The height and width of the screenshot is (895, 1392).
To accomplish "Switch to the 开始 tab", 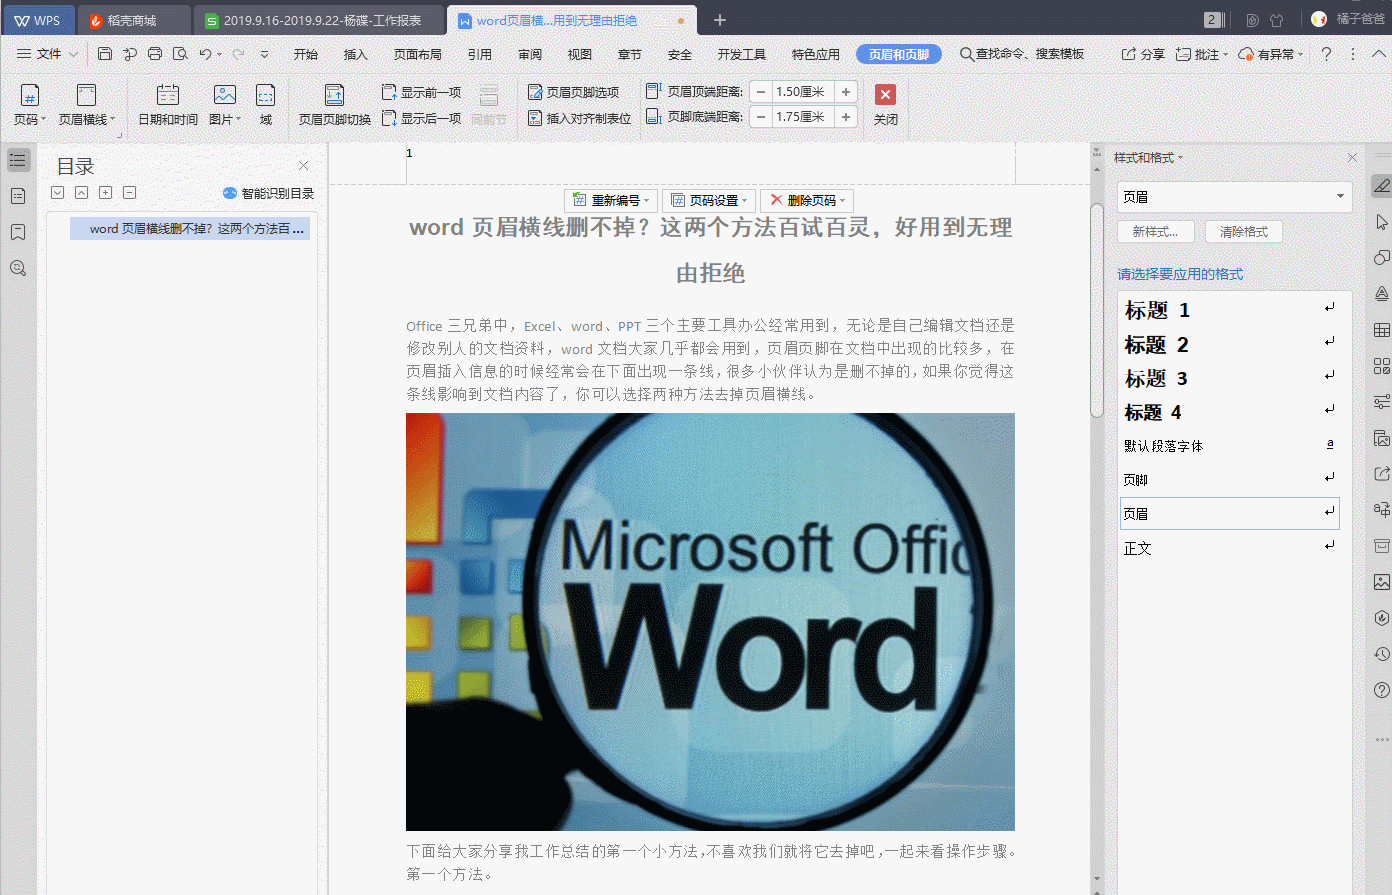I will (x=306, y=54).
